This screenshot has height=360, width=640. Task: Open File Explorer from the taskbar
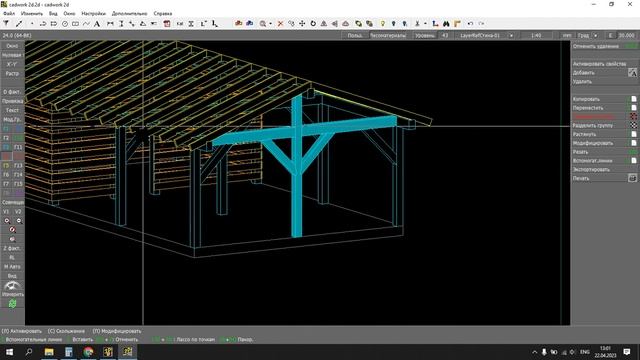49,351
